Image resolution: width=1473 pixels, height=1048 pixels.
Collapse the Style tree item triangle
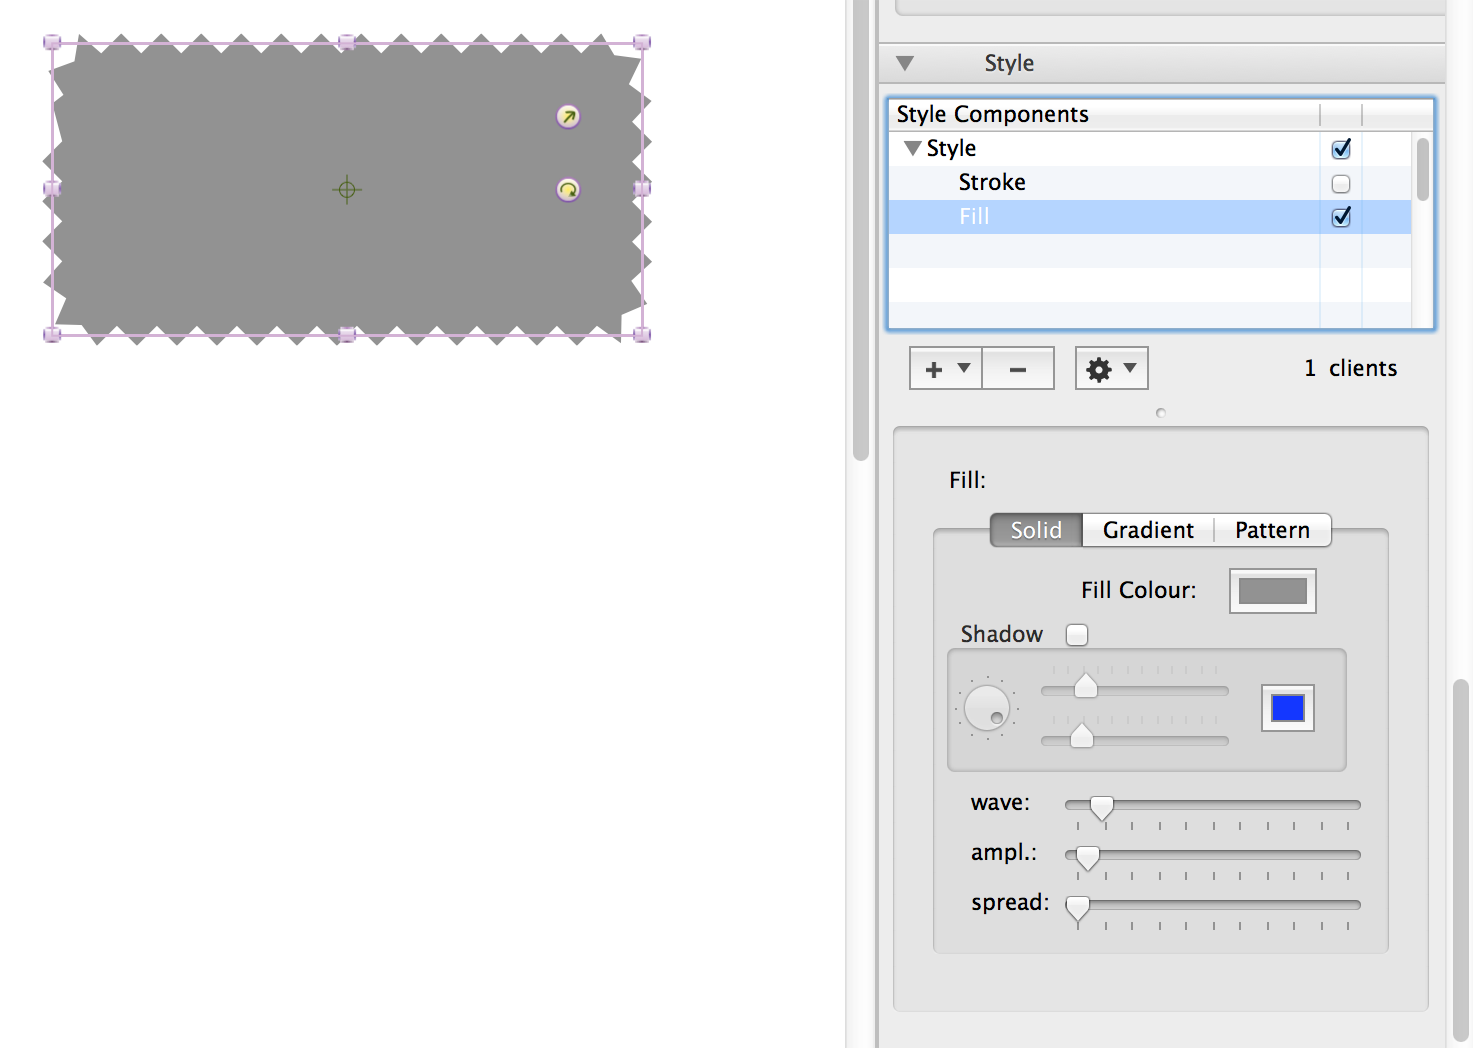913,148
